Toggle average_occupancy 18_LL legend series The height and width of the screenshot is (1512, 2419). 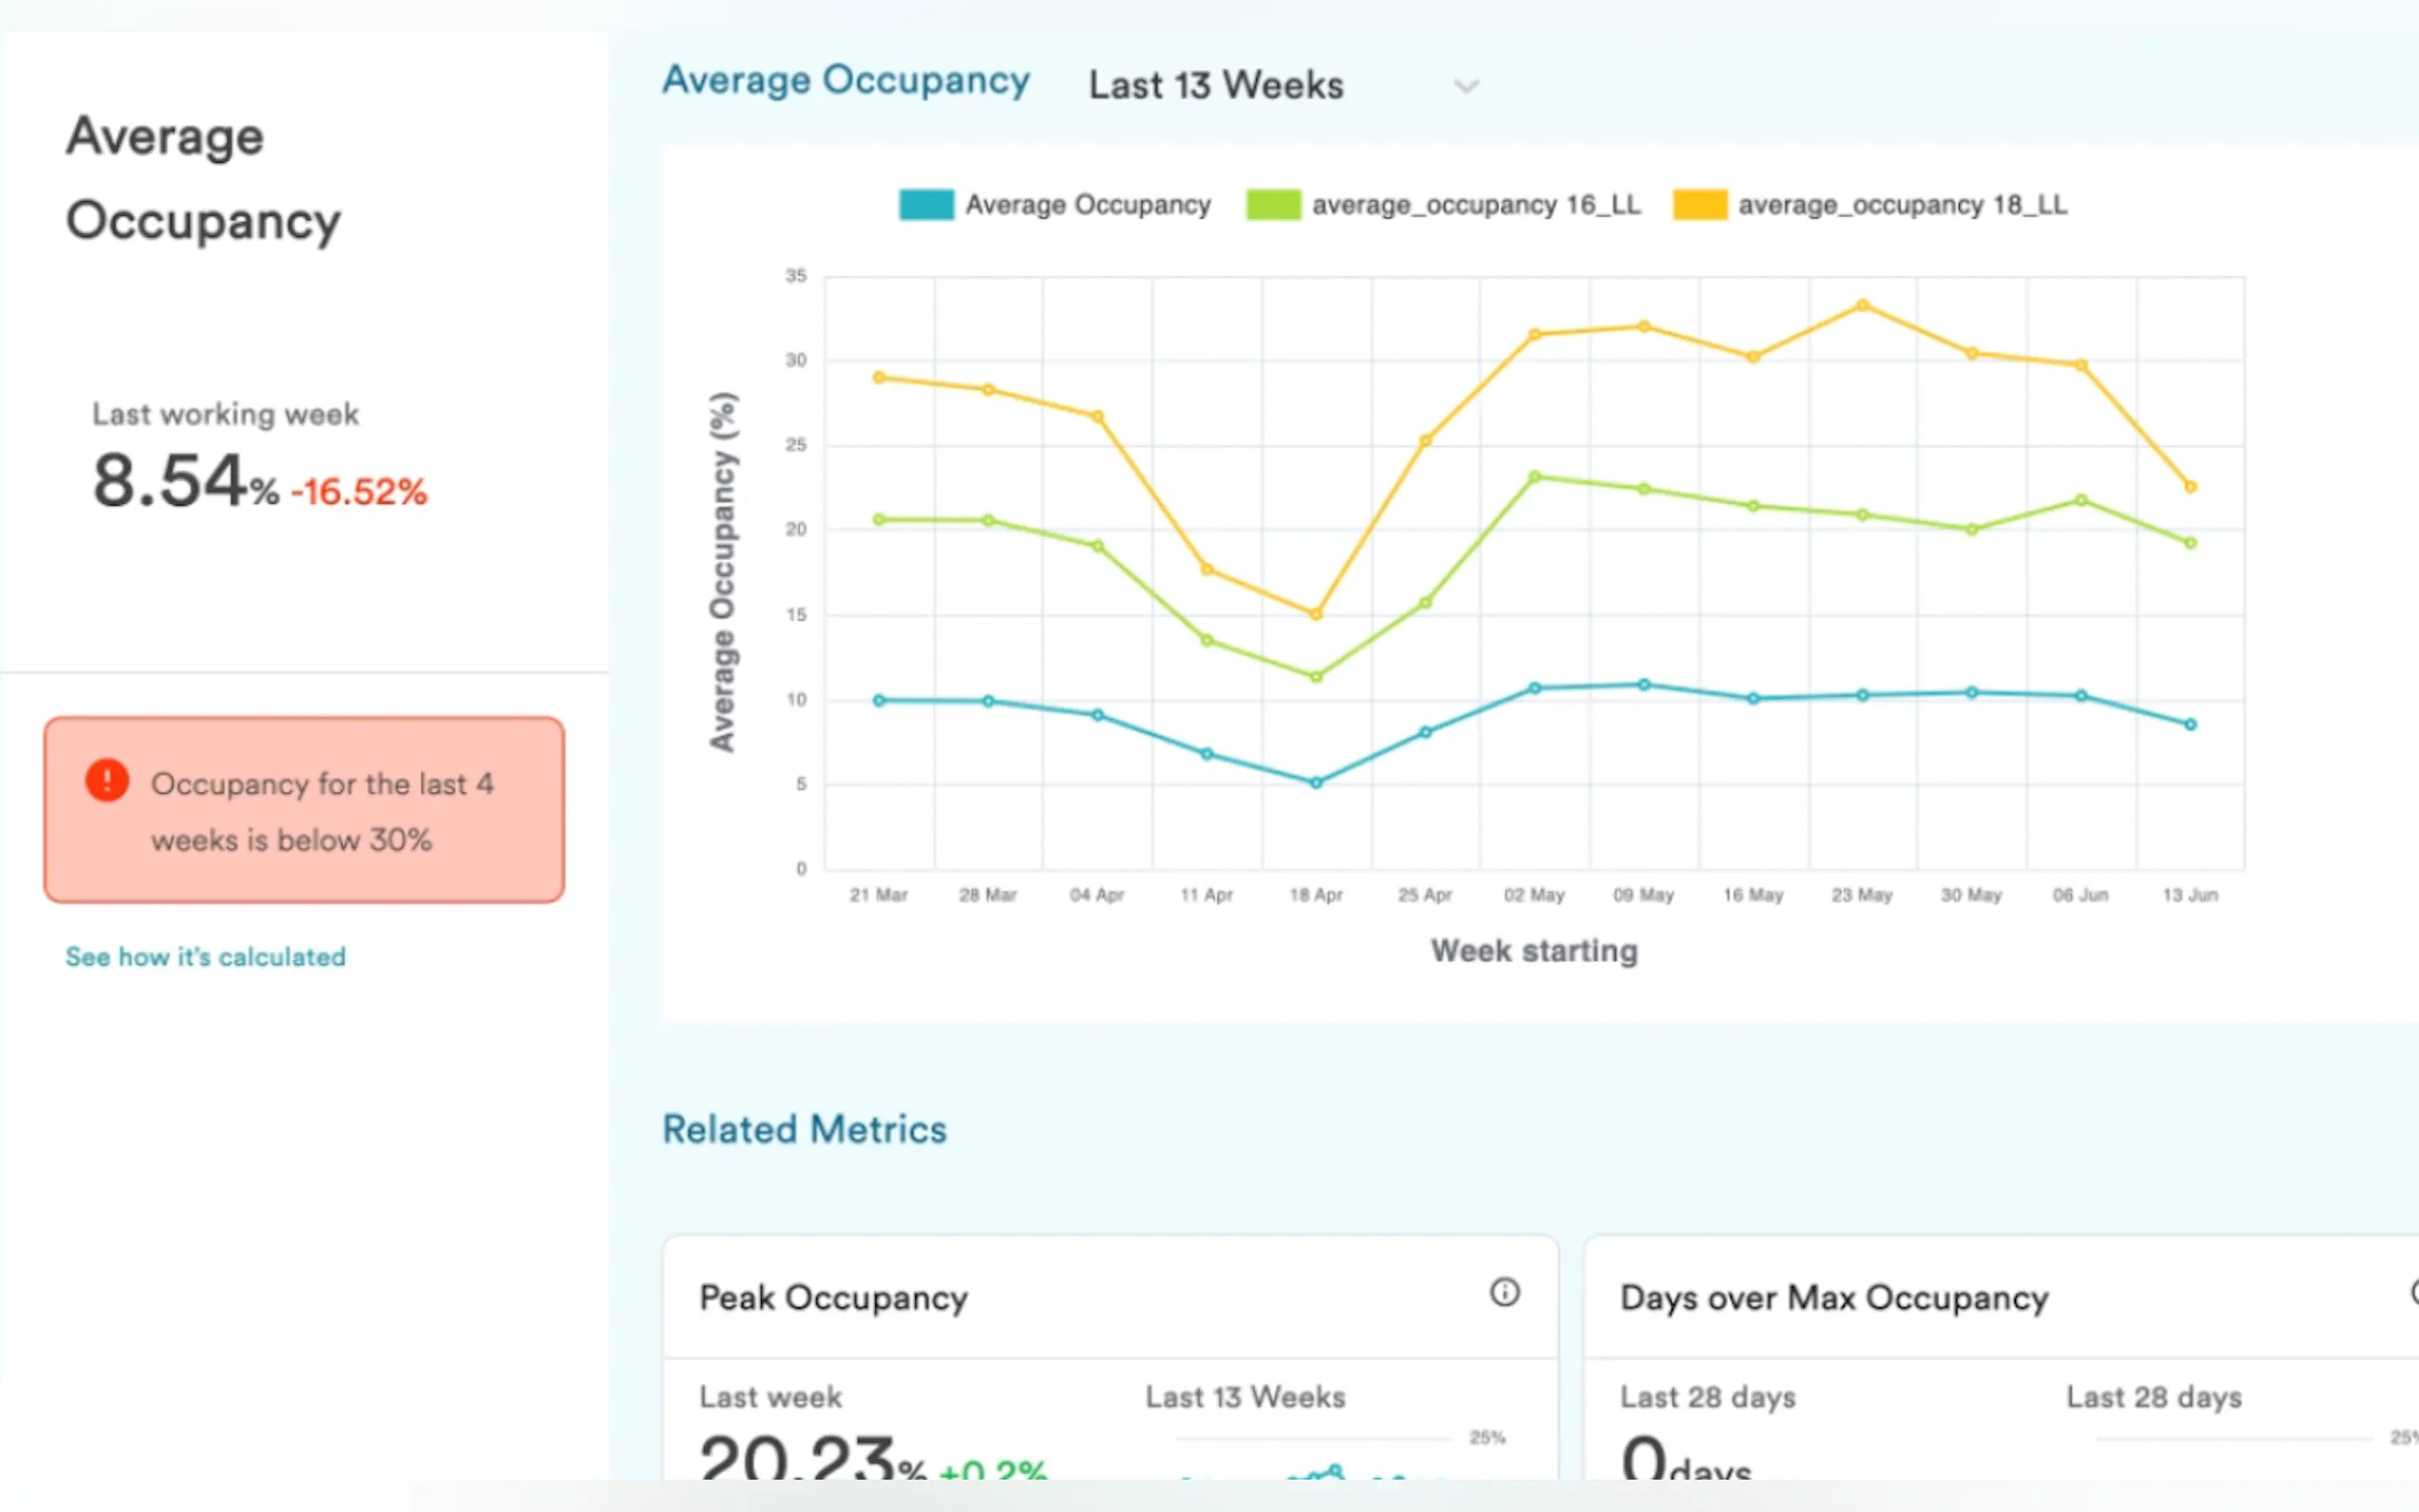1902,205
